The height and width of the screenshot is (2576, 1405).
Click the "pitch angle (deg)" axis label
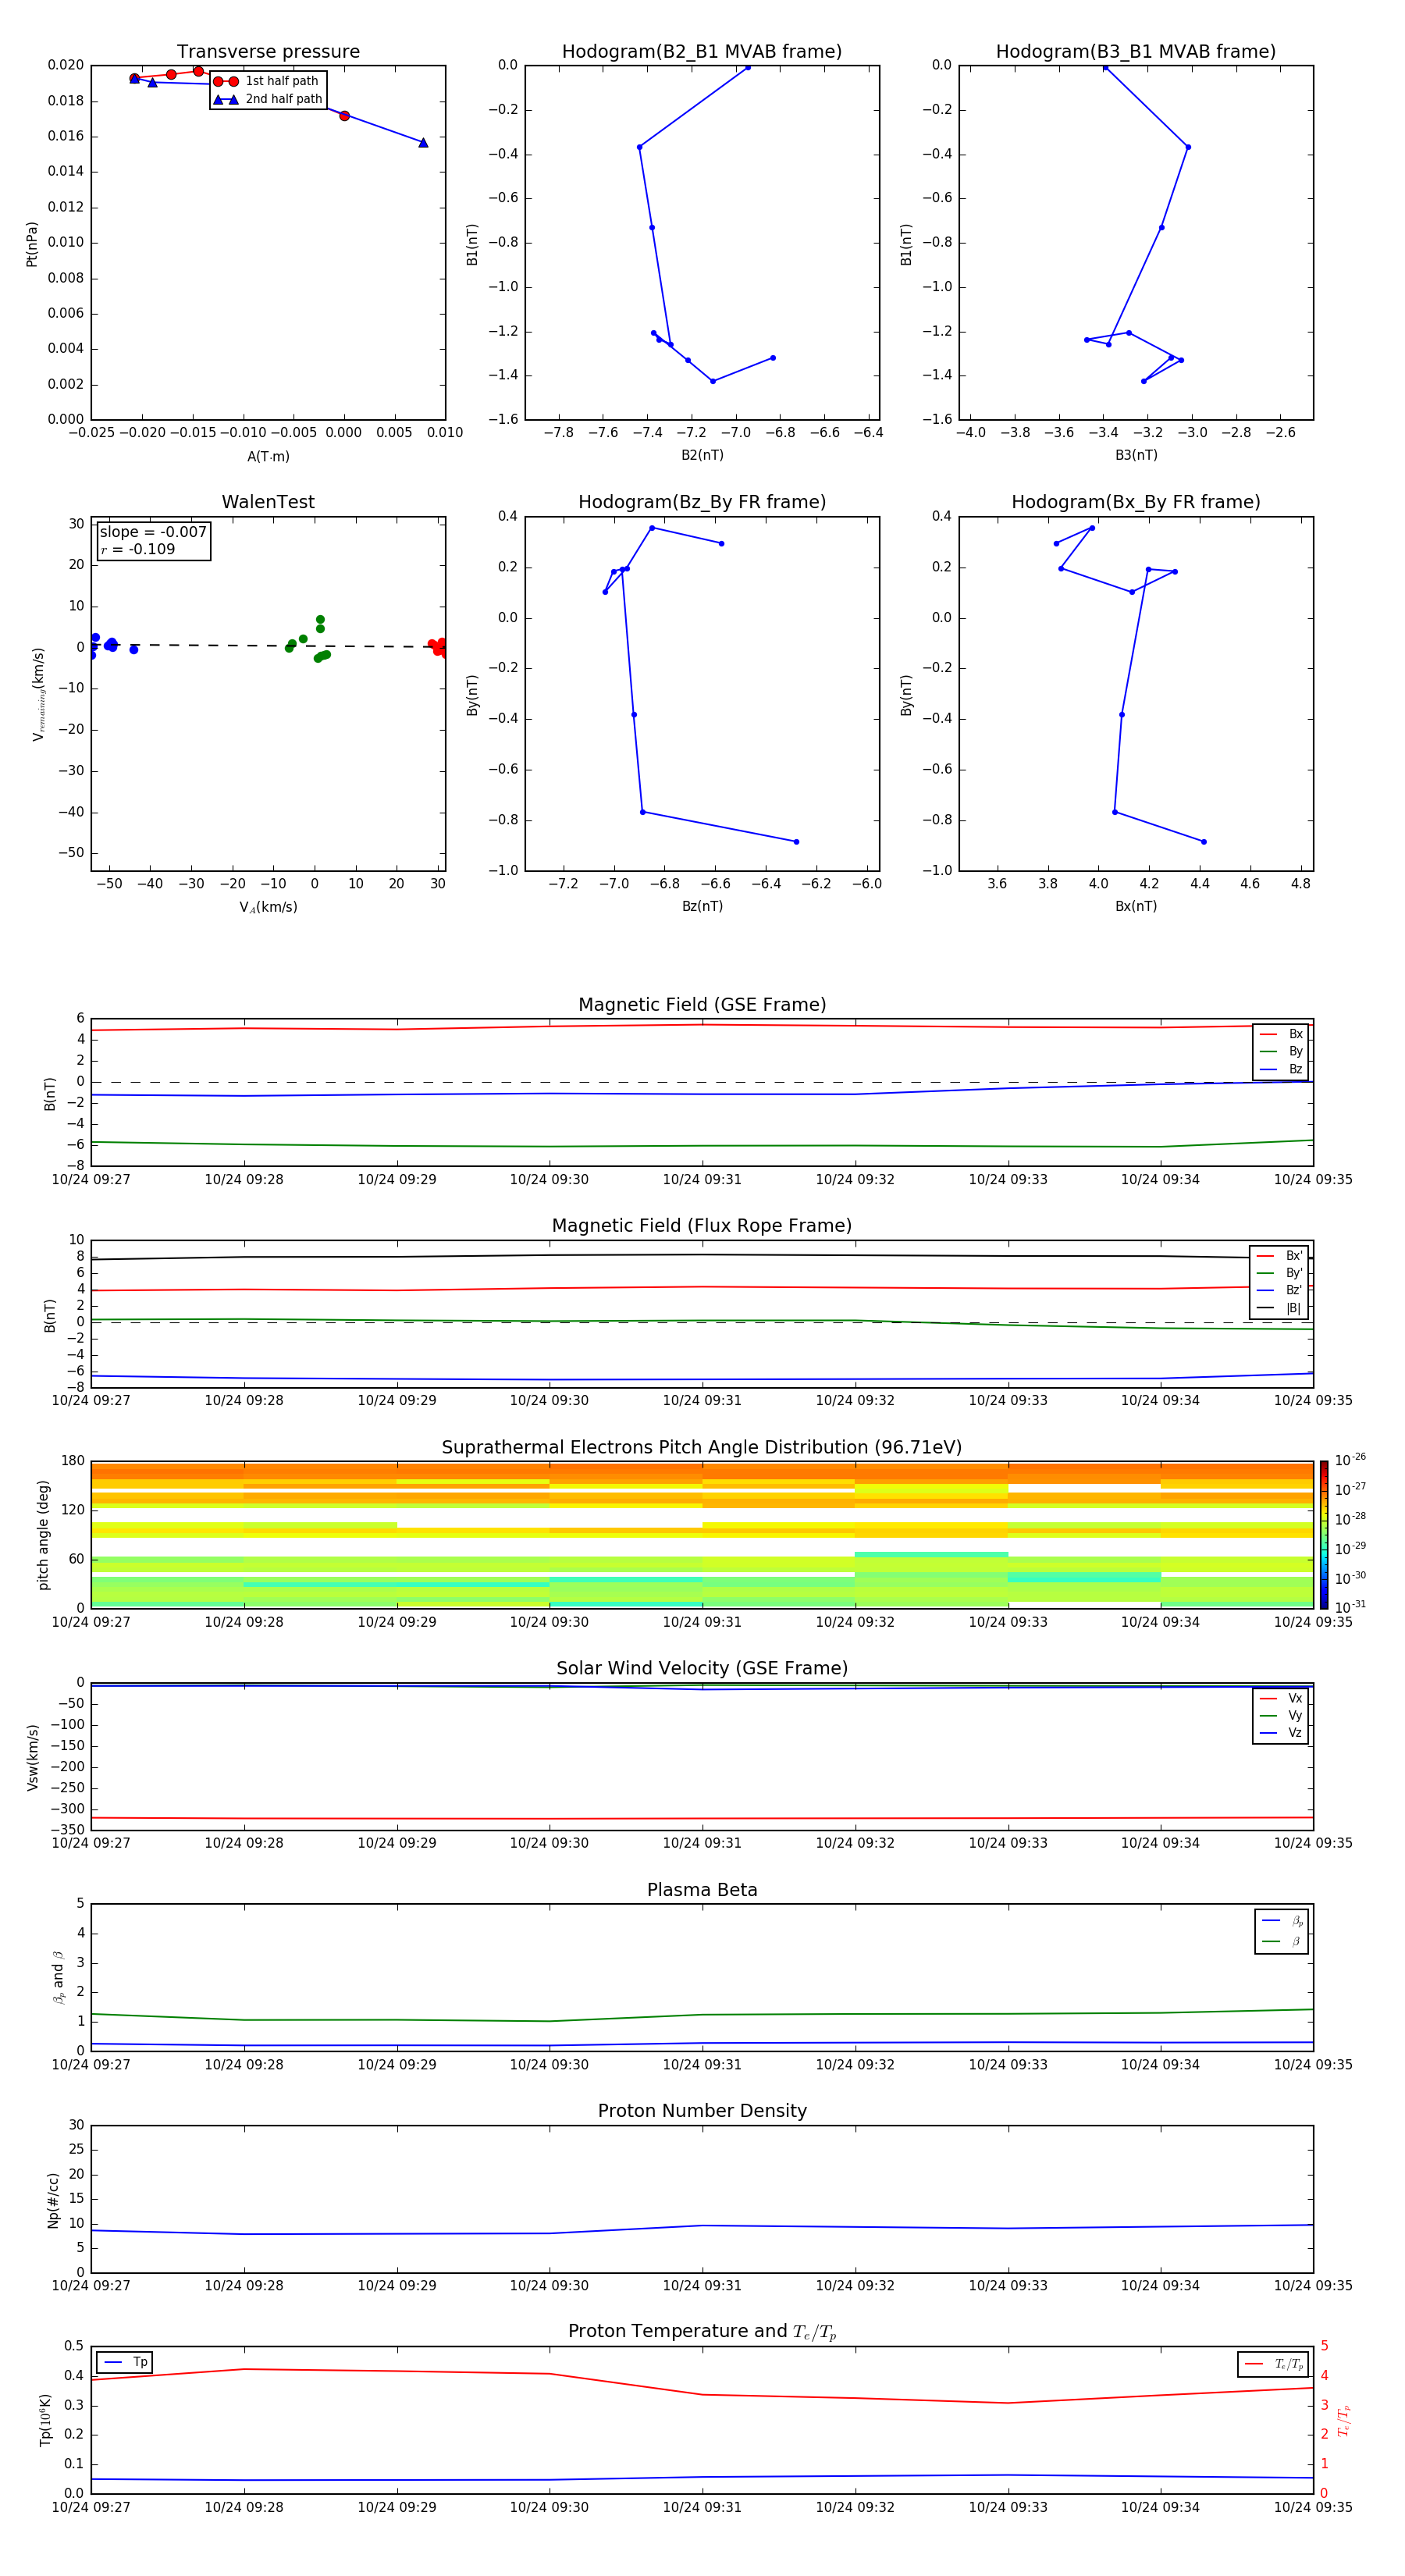pos(43,1535)
